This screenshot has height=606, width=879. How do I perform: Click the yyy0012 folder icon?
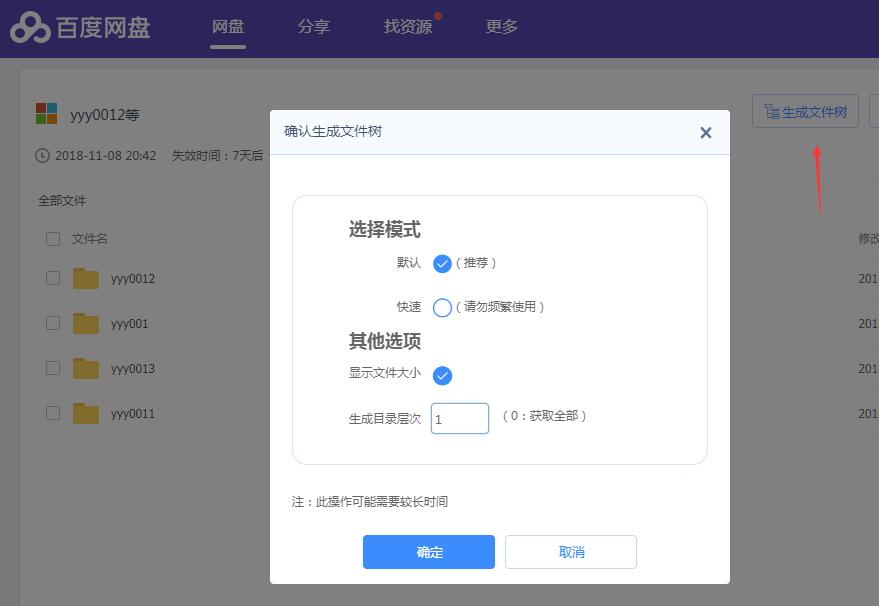coord(86,278)
